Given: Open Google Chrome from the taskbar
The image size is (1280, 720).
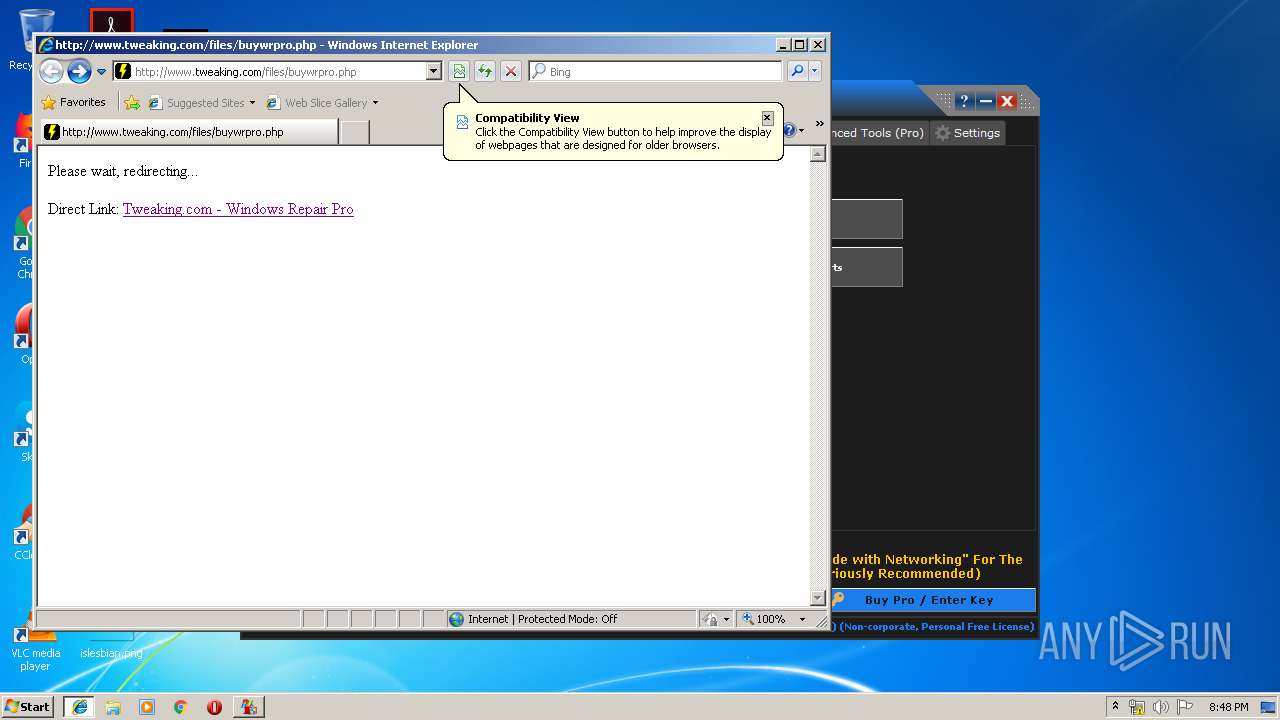Looking at the screenshot, I should pos(181,707).
